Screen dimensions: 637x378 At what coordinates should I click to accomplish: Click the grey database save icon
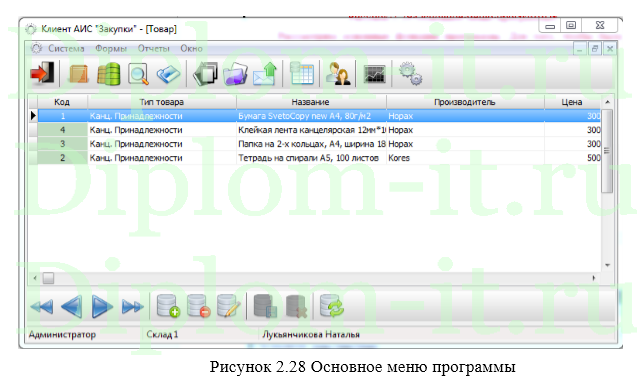(x=265, y=306)
